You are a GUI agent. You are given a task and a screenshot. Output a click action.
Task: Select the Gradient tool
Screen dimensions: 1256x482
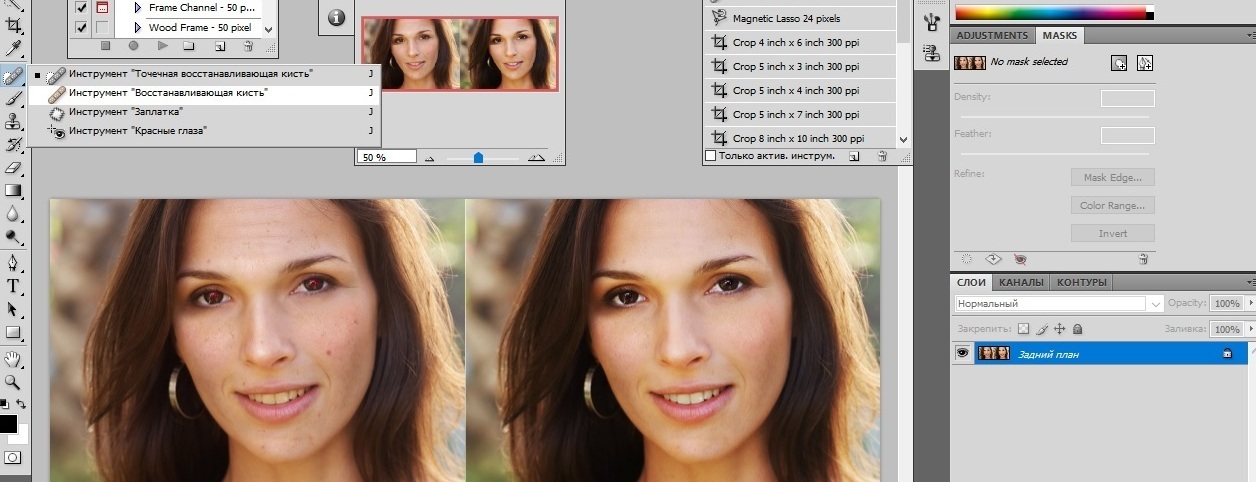(x=14, y=190)
